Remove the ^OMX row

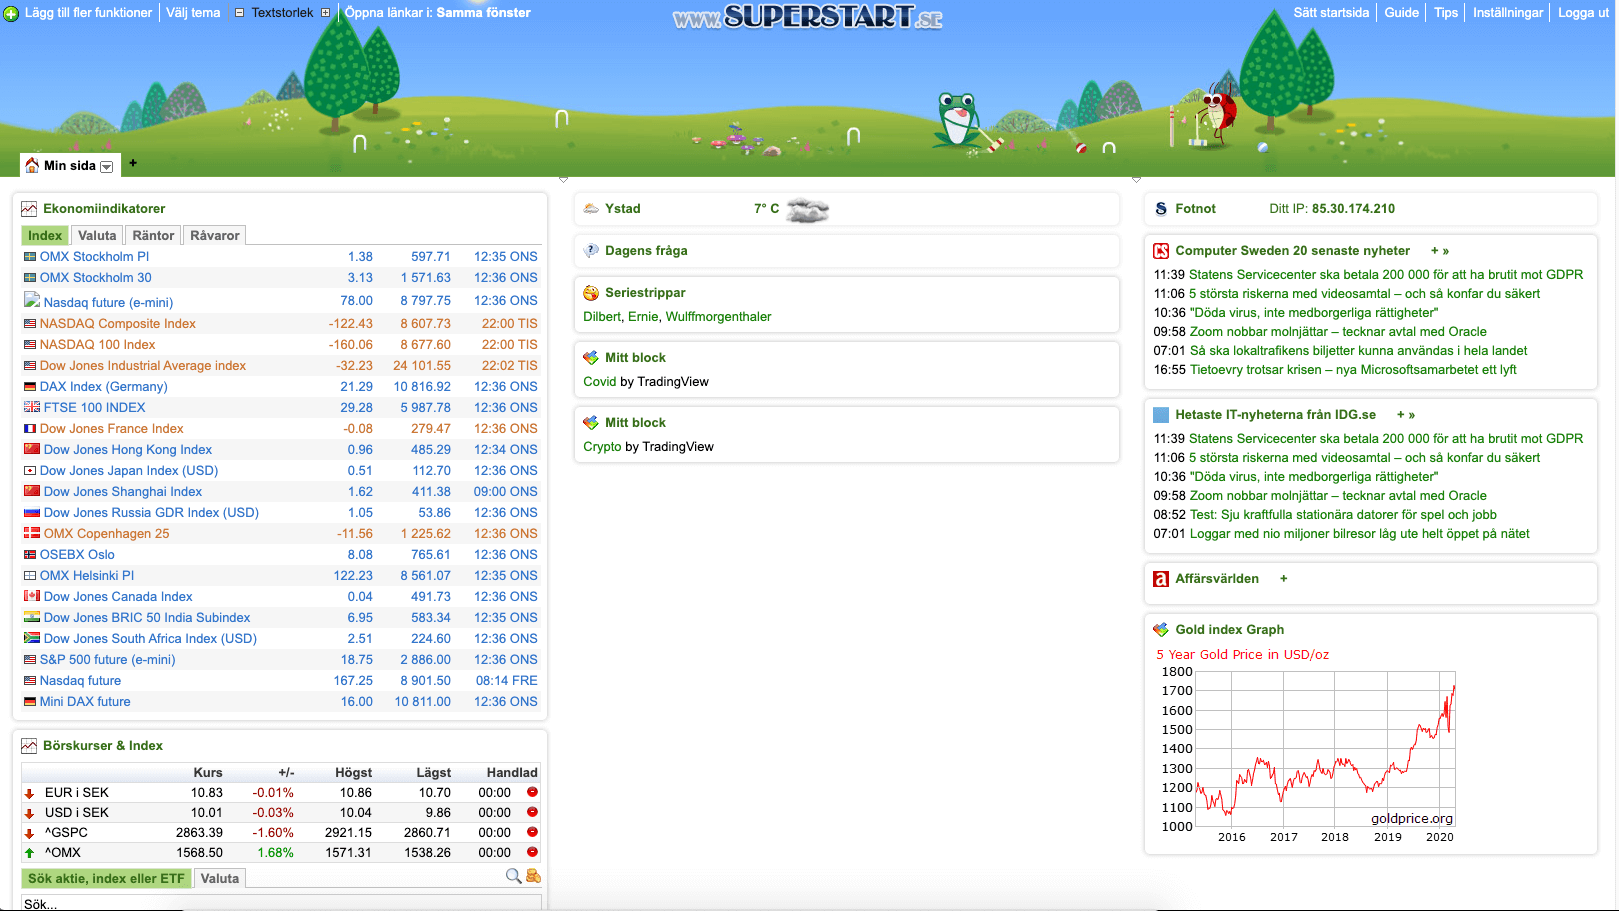[532, 852]
